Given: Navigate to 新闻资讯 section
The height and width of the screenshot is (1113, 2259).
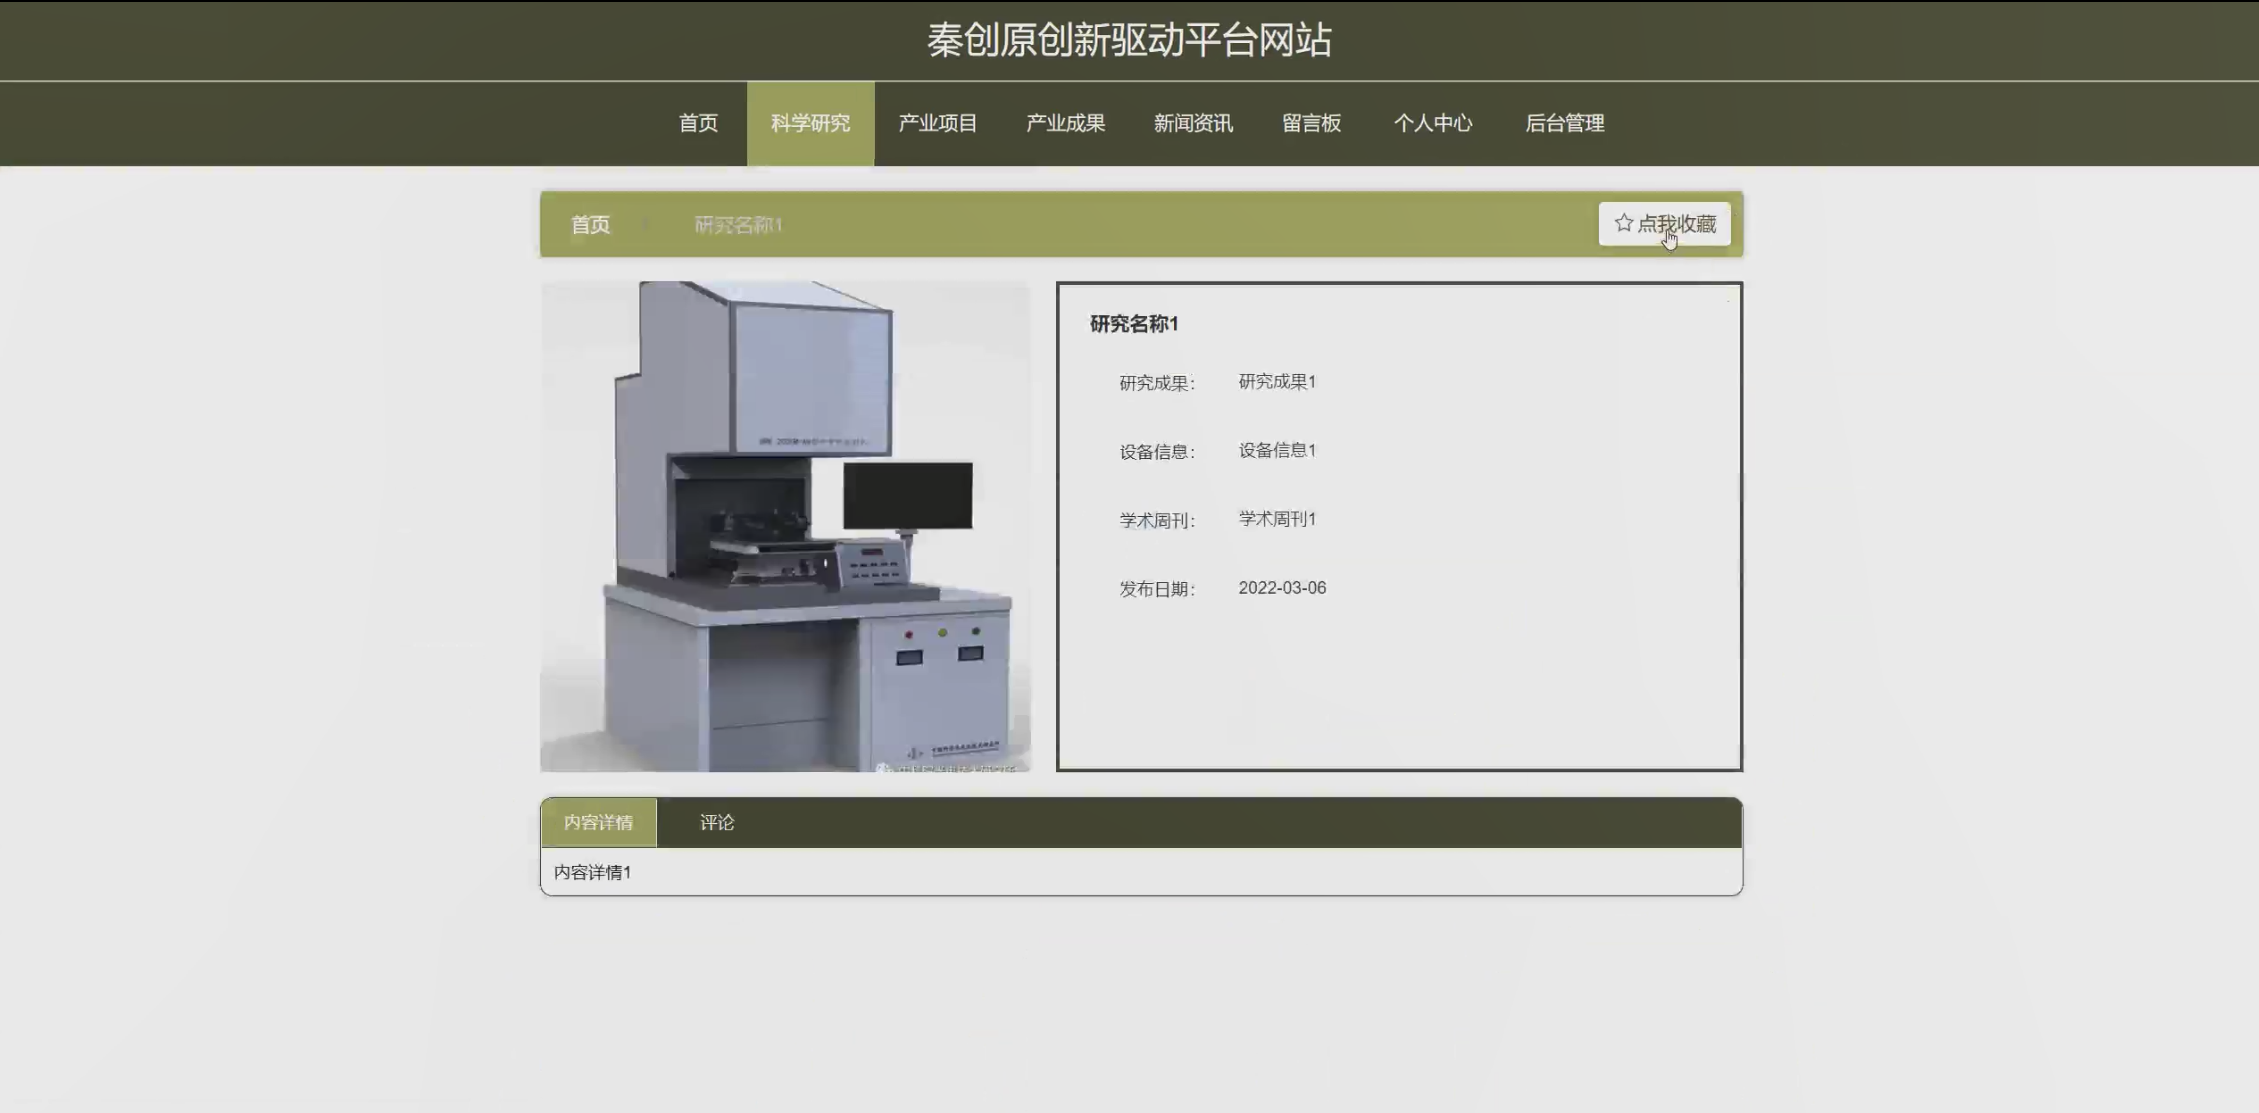Looking at the screenshot, I should click(1193, 123).
